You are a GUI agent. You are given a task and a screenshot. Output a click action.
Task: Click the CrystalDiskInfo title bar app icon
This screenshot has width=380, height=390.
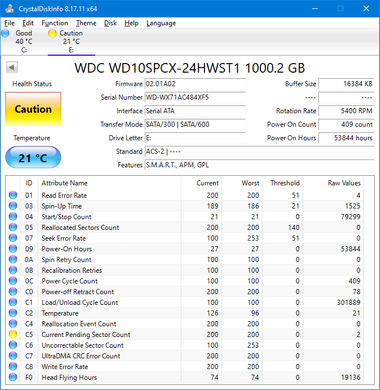coord(9,8)
